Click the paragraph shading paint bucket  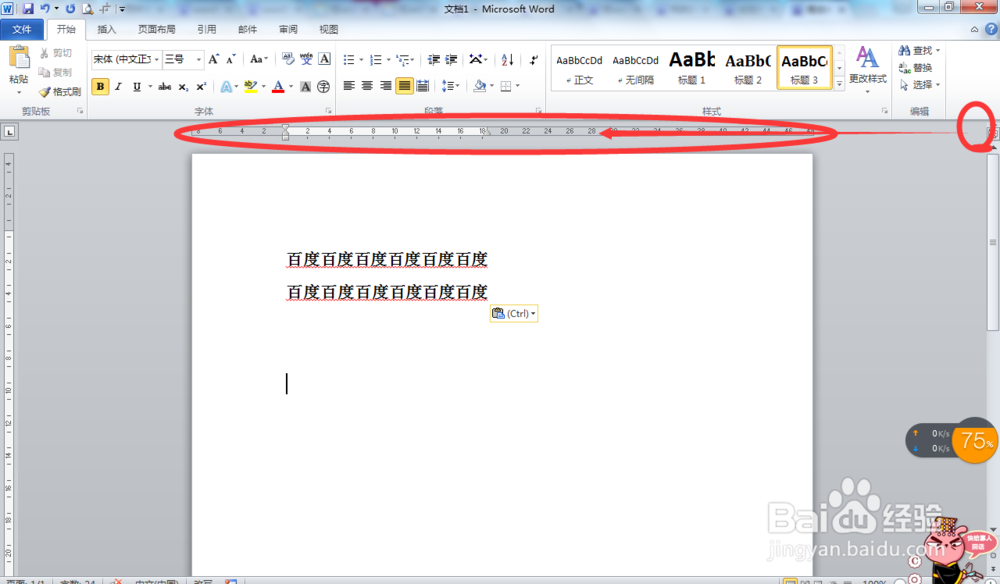(480, 86)
